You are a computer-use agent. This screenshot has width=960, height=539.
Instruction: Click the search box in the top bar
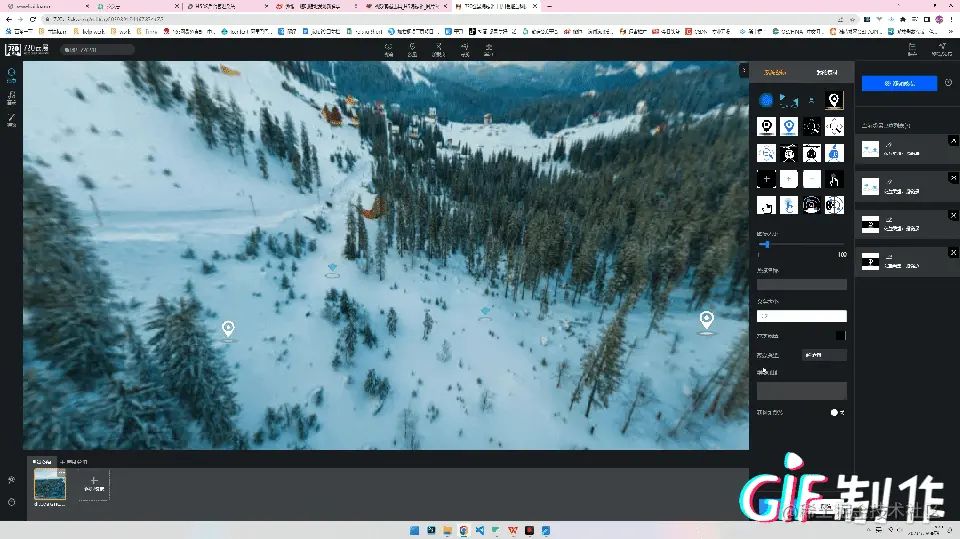click(x=98, y=50)
